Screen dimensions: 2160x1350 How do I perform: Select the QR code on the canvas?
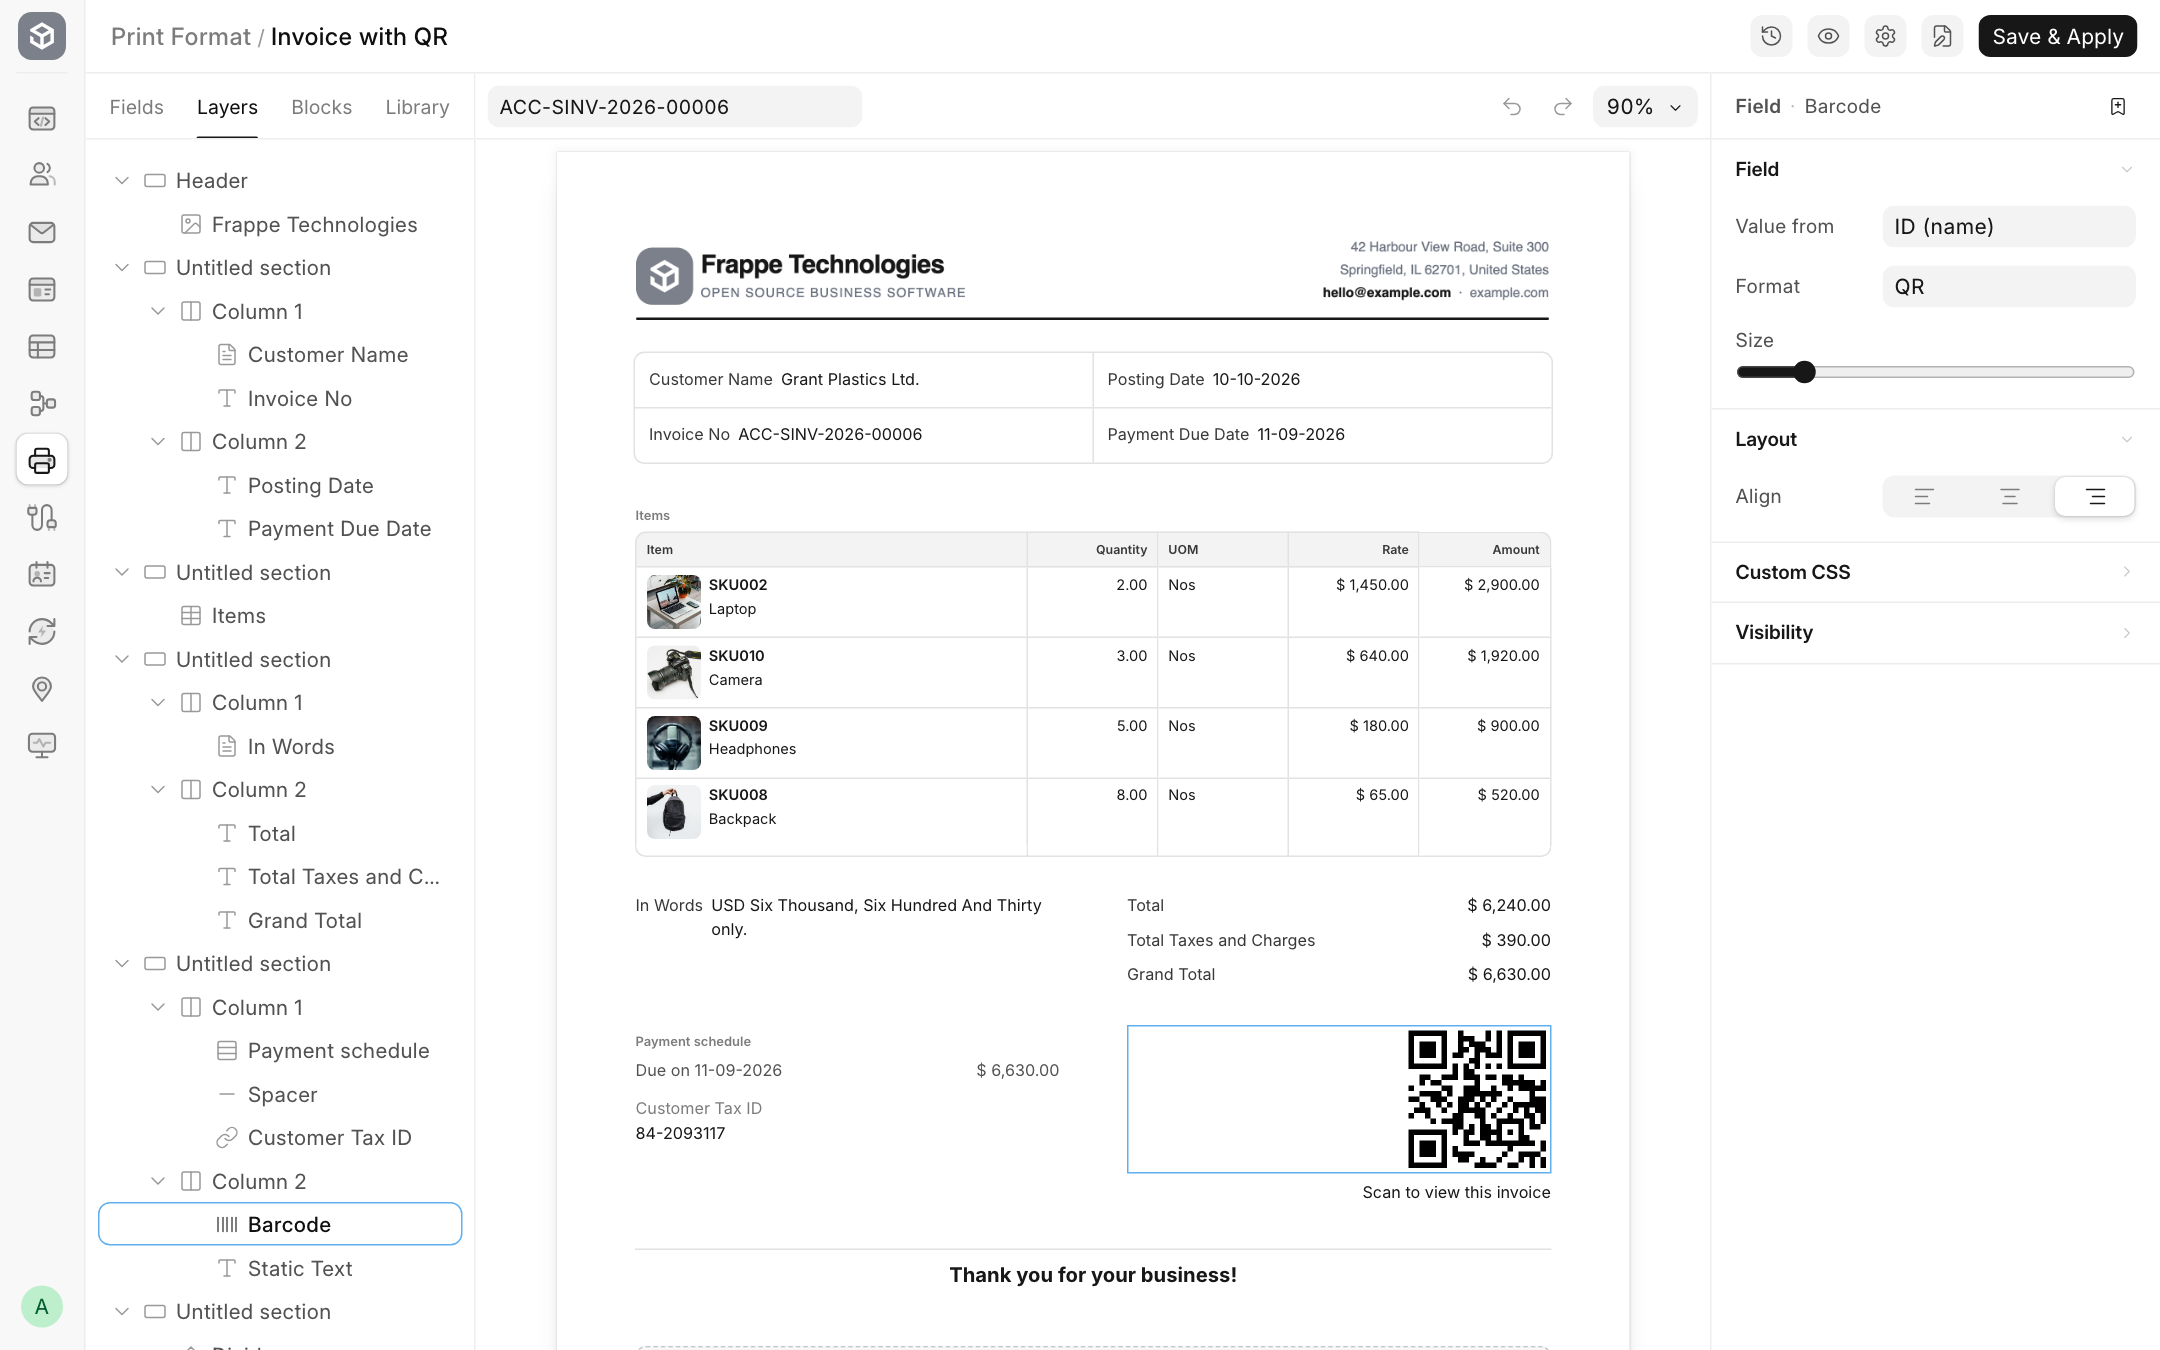(x=1477, y=1099)
